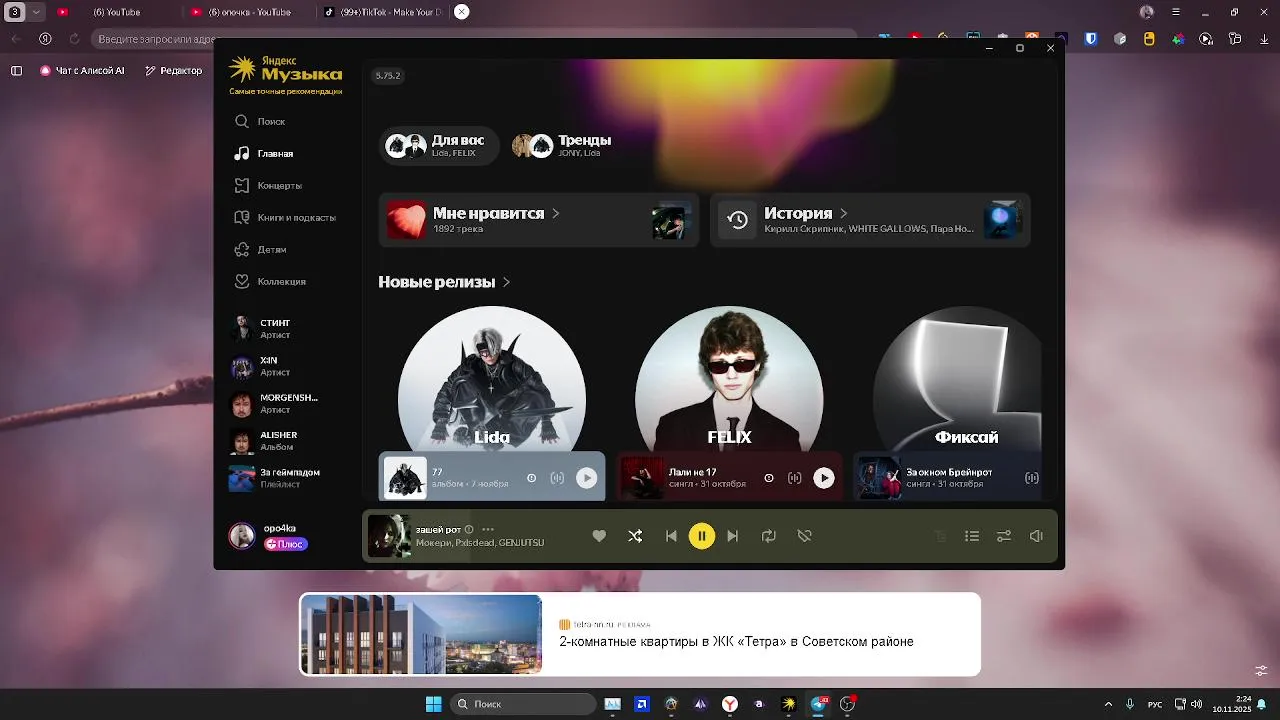Click the taskbar Поиск search box
The height and width of the screenshot is (720, 1280).
(x=524, y=704)
